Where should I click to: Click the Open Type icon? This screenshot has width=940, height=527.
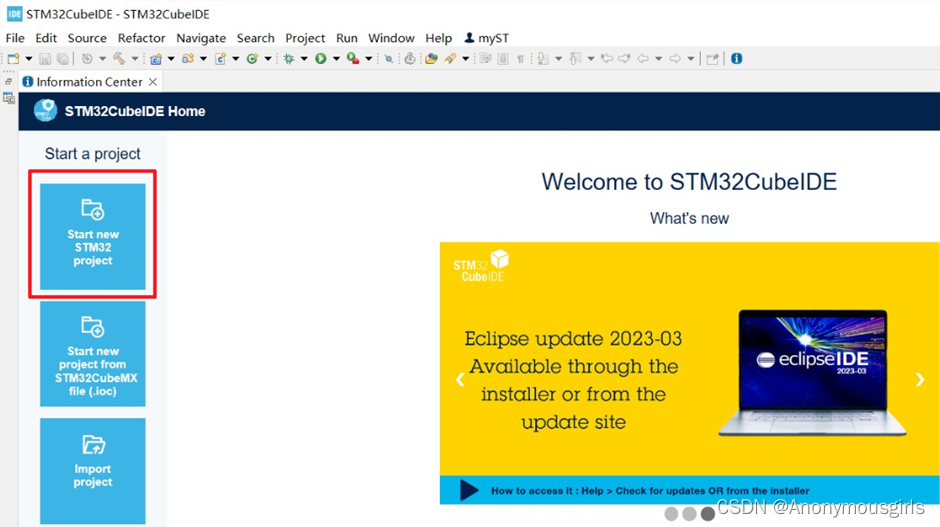coord(409,59)
